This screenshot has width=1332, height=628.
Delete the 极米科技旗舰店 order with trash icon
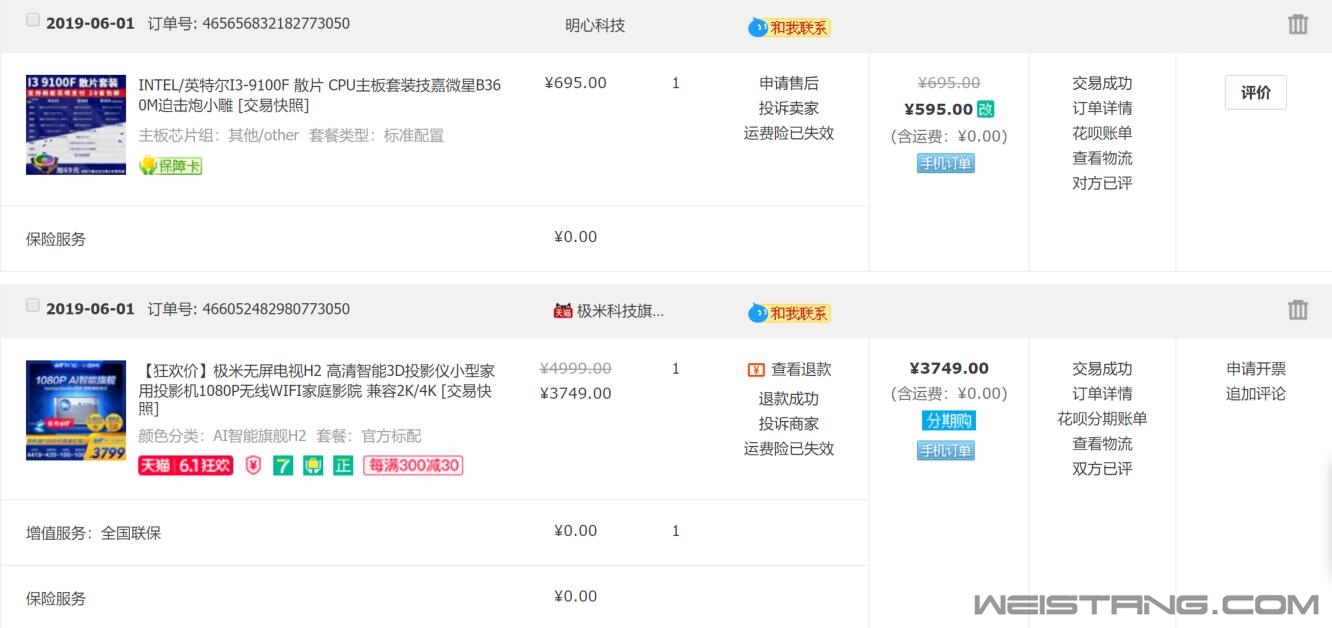tap(1297, 309)
